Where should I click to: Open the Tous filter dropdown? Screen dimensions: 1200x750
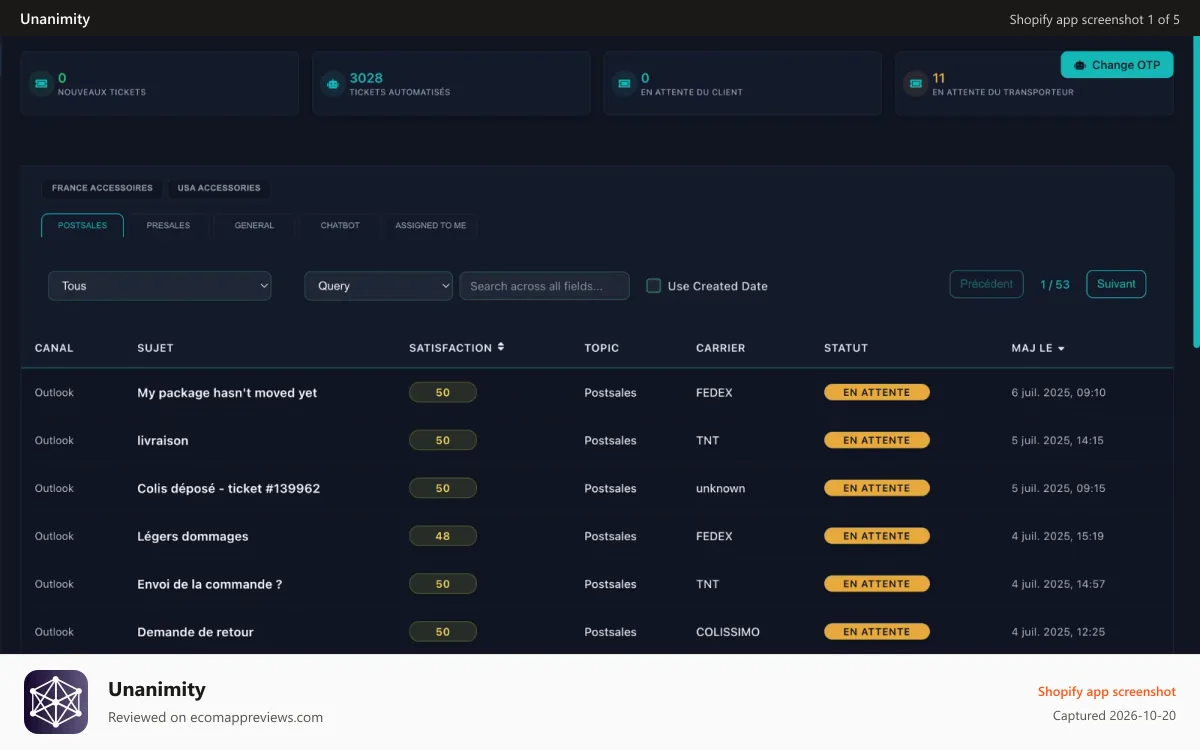(160, 286)
